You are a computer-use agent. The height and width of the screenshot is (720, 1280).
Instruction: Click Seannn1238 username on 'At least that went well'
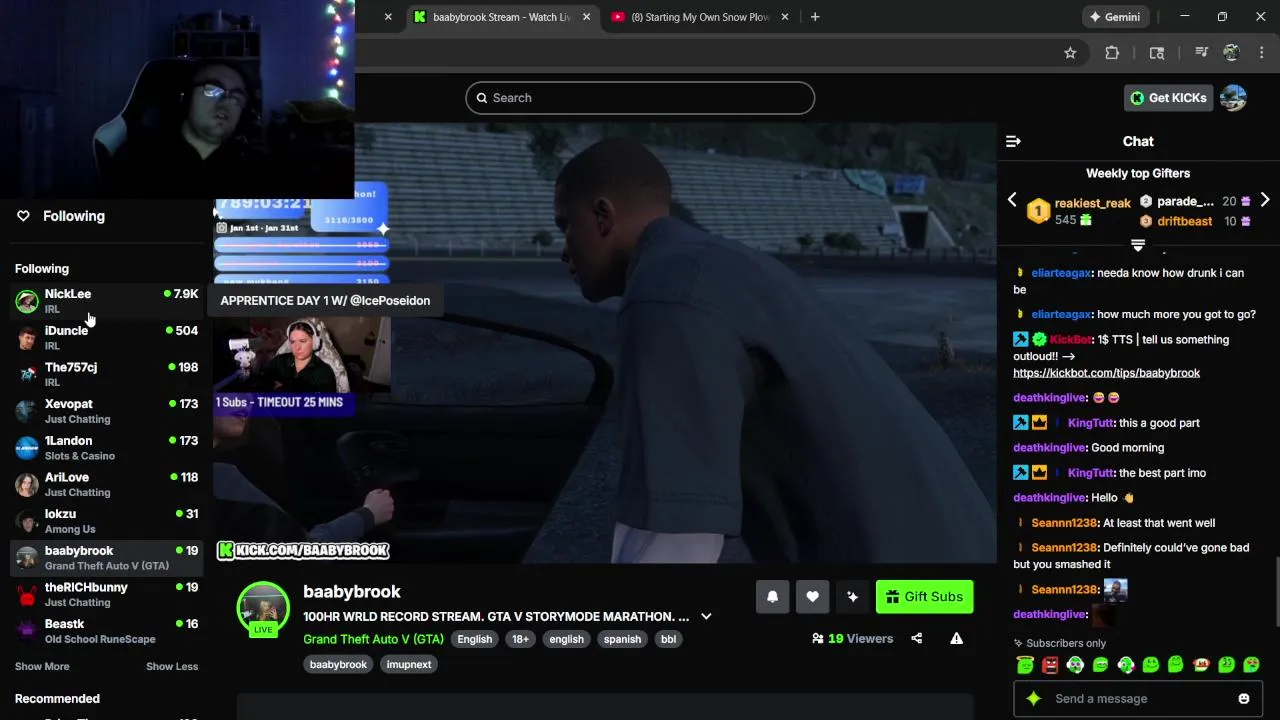click(x=1064, y=523)
